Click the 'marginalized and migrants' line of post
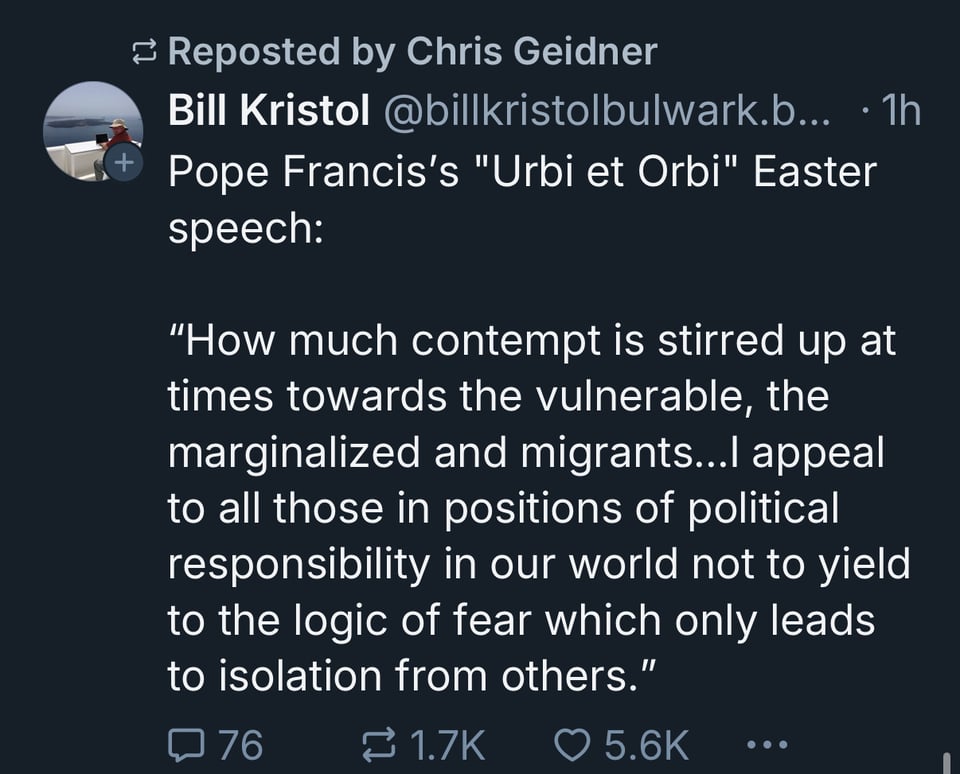 pyautogui.click(x=526, y=453)
